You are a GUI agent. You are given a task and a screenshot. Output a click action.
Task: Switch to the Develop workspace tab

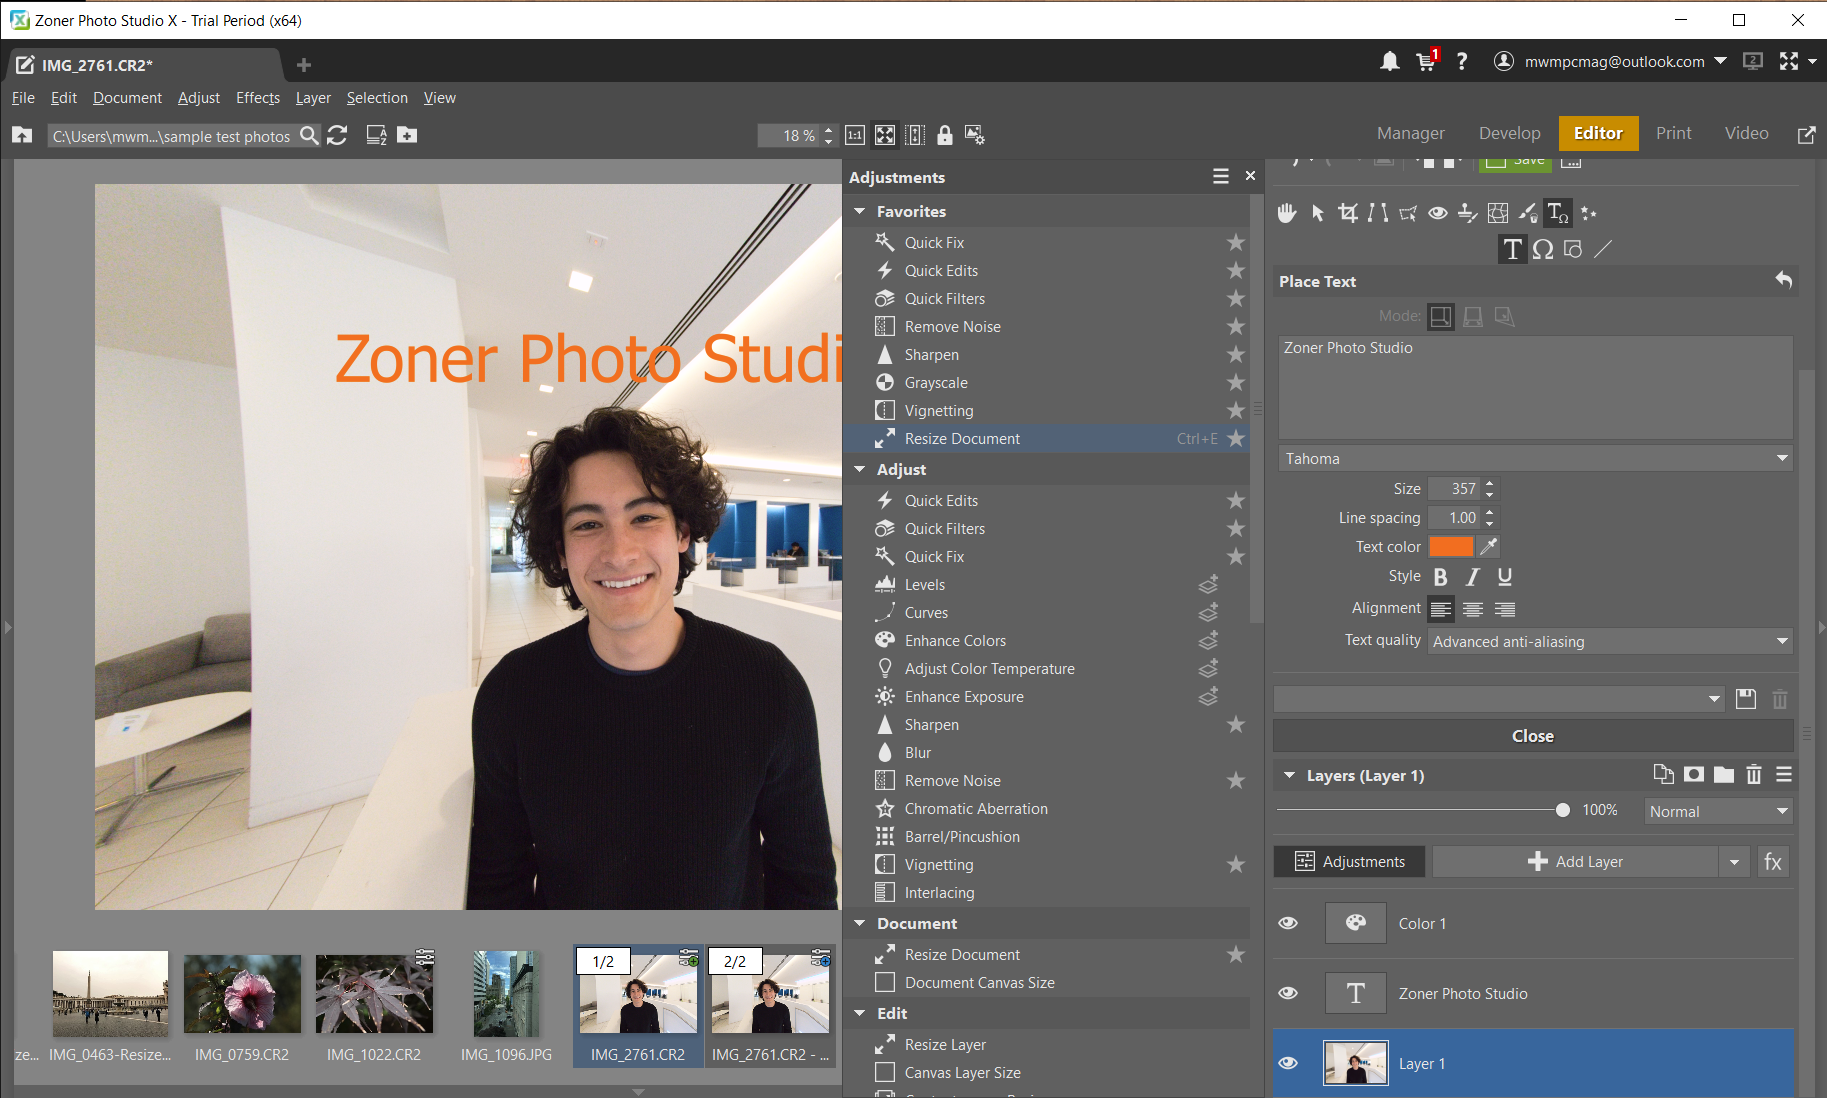point(1509,133)
